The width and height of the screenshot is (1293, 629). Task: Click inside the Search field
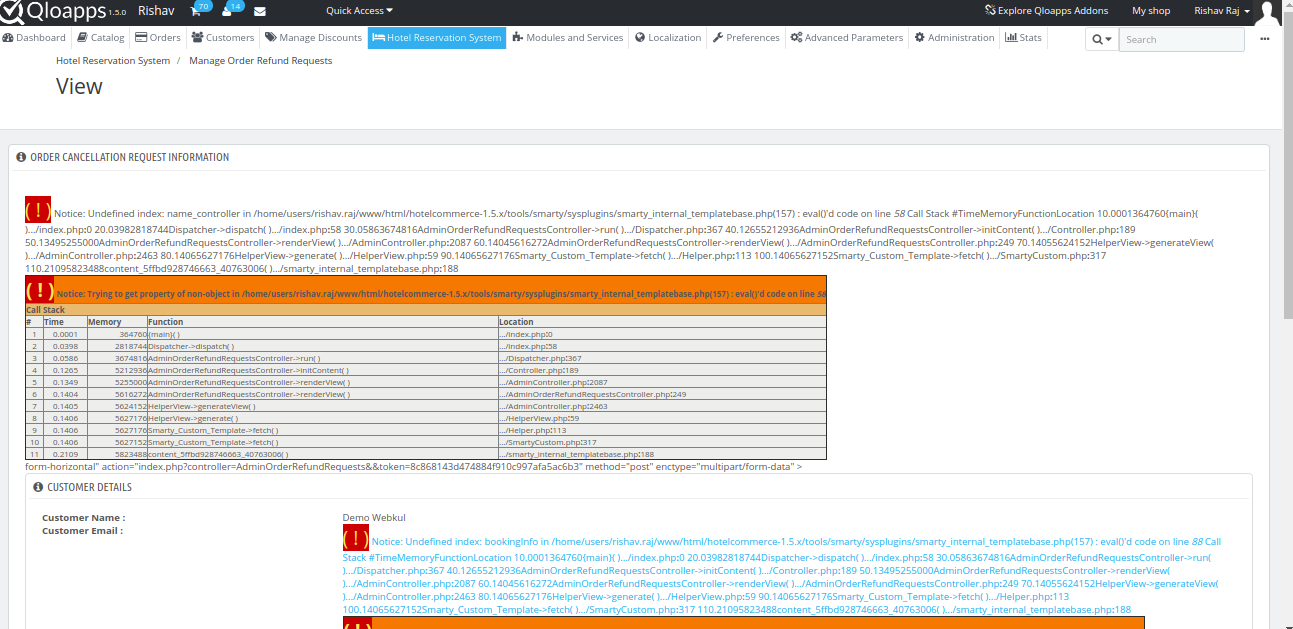point(1180,39)
